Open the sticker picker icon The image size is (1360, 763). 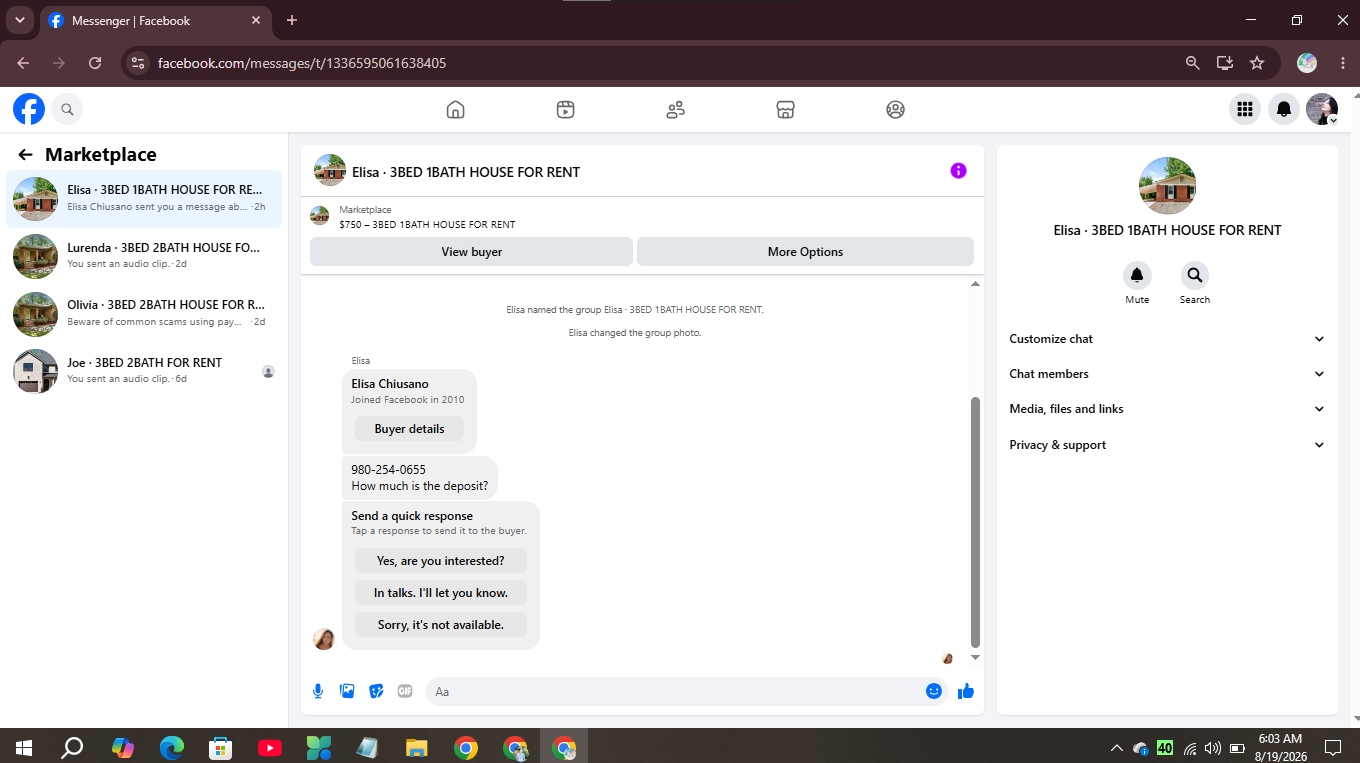tap(376, 691)
